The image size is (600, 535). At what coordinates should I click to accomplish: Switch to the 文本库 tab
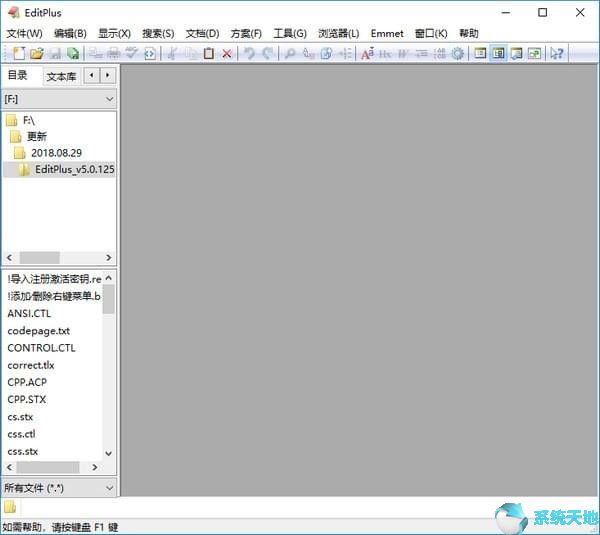pos(61,76)
